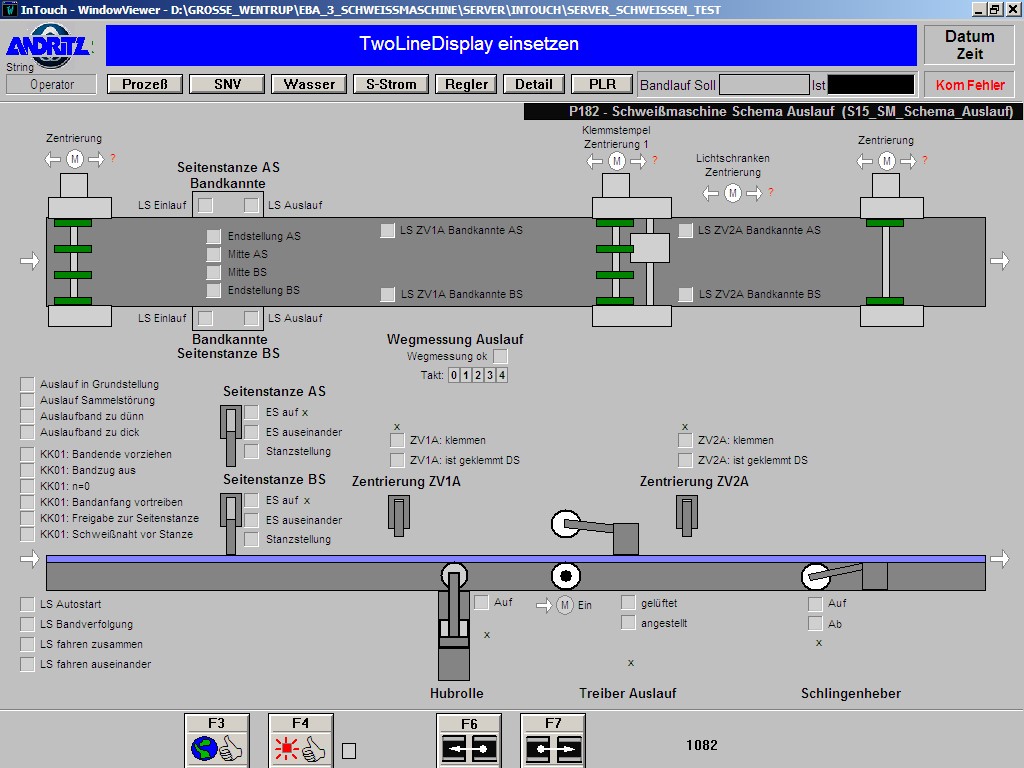Image resolution: width=1024 pixels, height=768 pixels.
Task: Open the S-Strom page
Action: point(391,84)
